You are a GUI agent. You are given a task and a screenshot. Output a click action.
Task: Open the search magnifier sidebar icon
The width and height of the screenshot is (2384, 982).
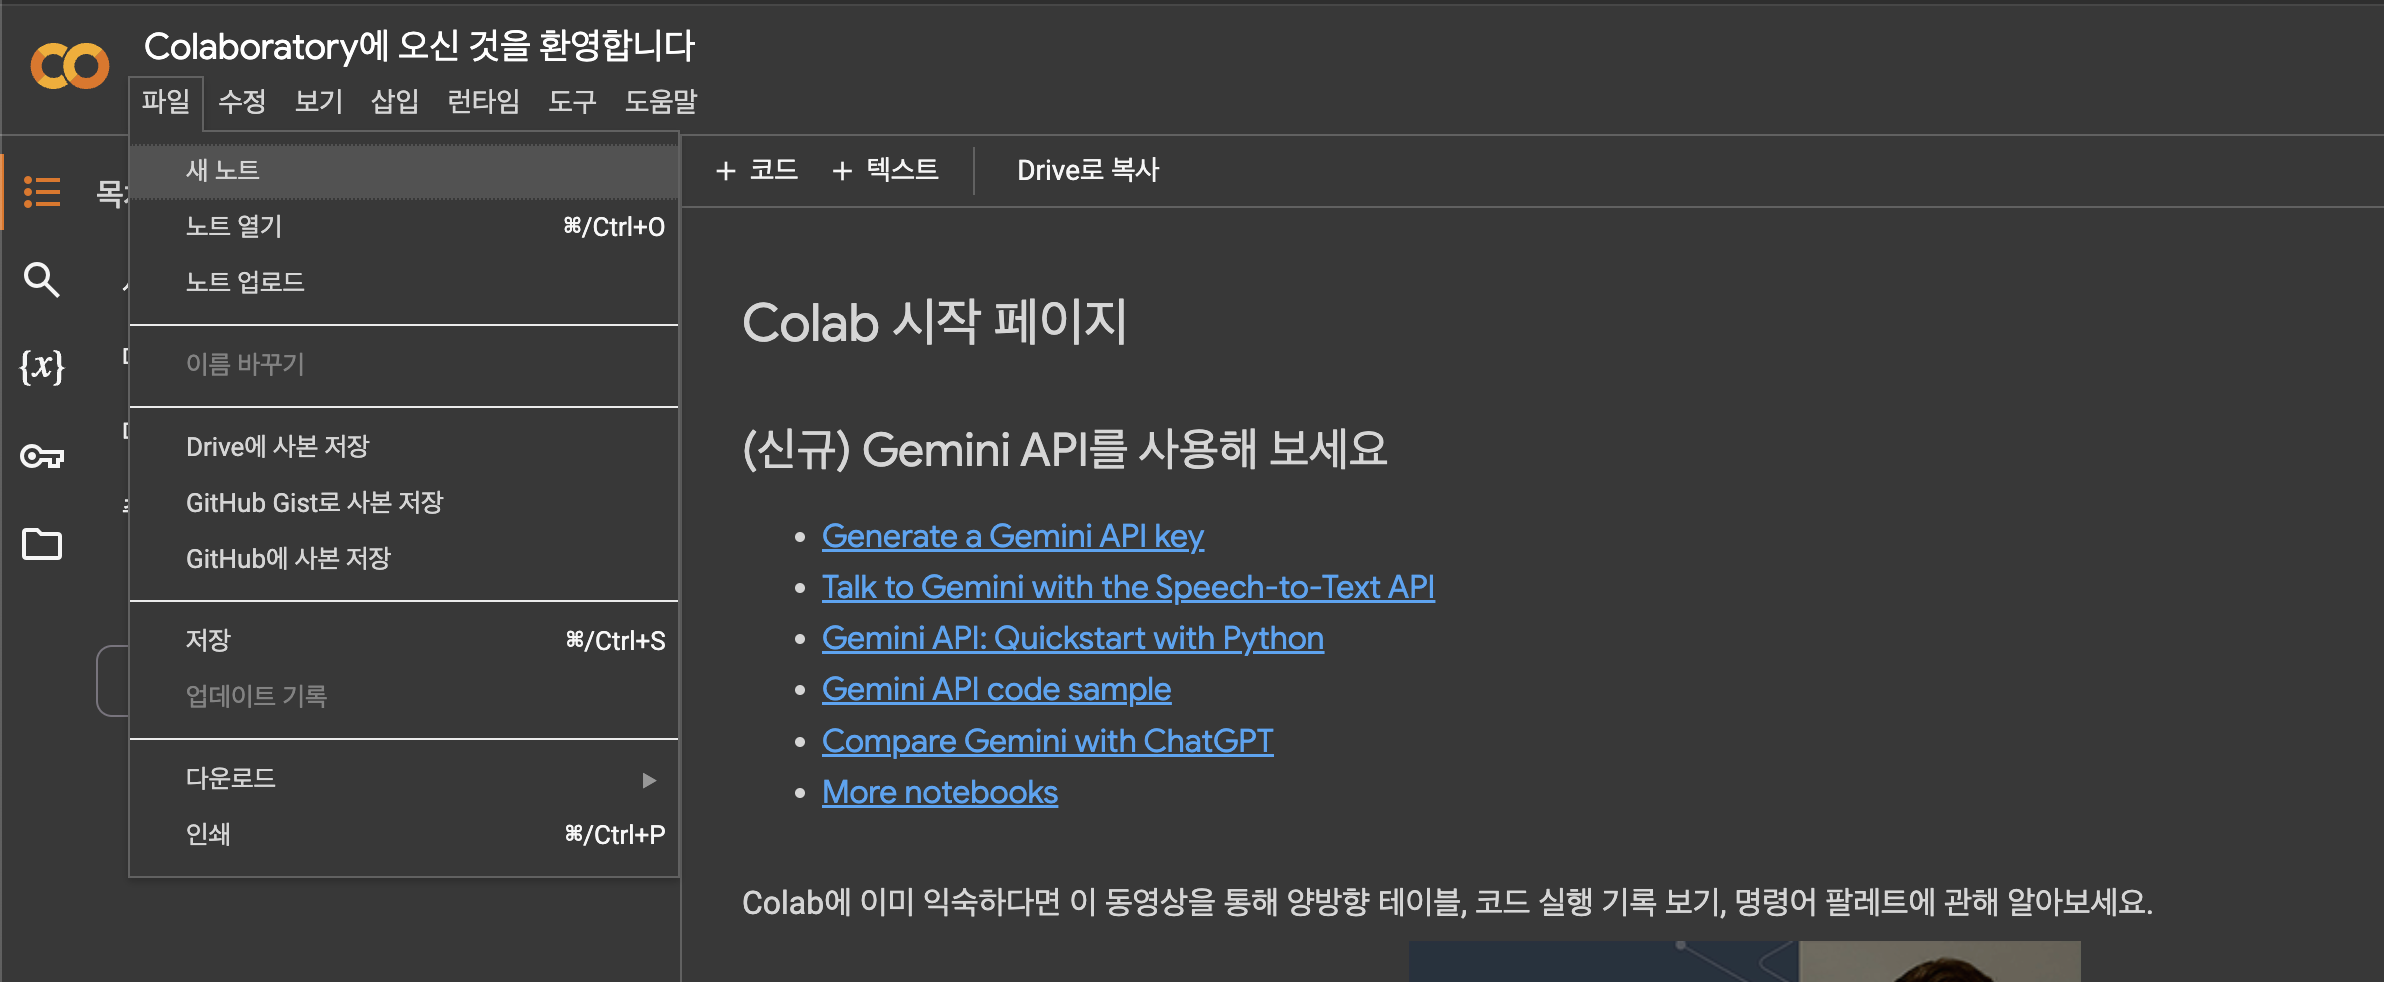pyautogui.click(x=42, y=280)
